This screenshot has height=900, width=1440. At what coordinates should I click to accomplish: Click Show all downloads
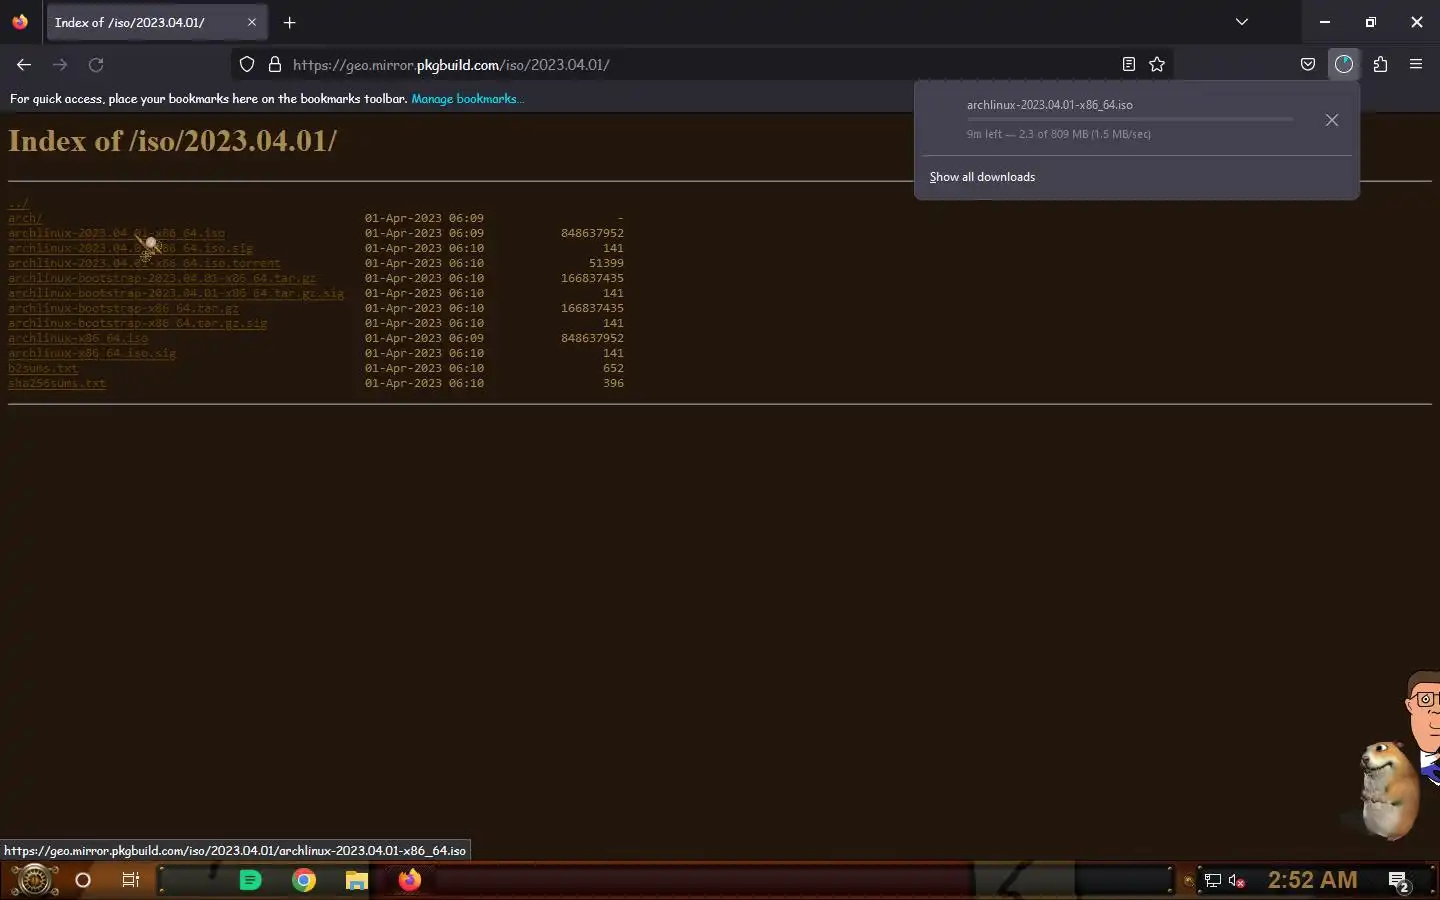(982, 177)
